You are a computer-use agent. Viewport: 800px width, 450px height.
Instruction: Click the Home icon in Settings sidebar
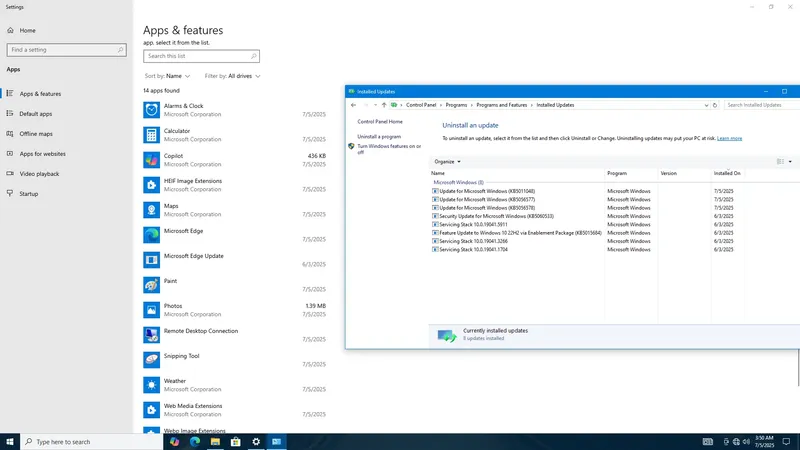10,30
